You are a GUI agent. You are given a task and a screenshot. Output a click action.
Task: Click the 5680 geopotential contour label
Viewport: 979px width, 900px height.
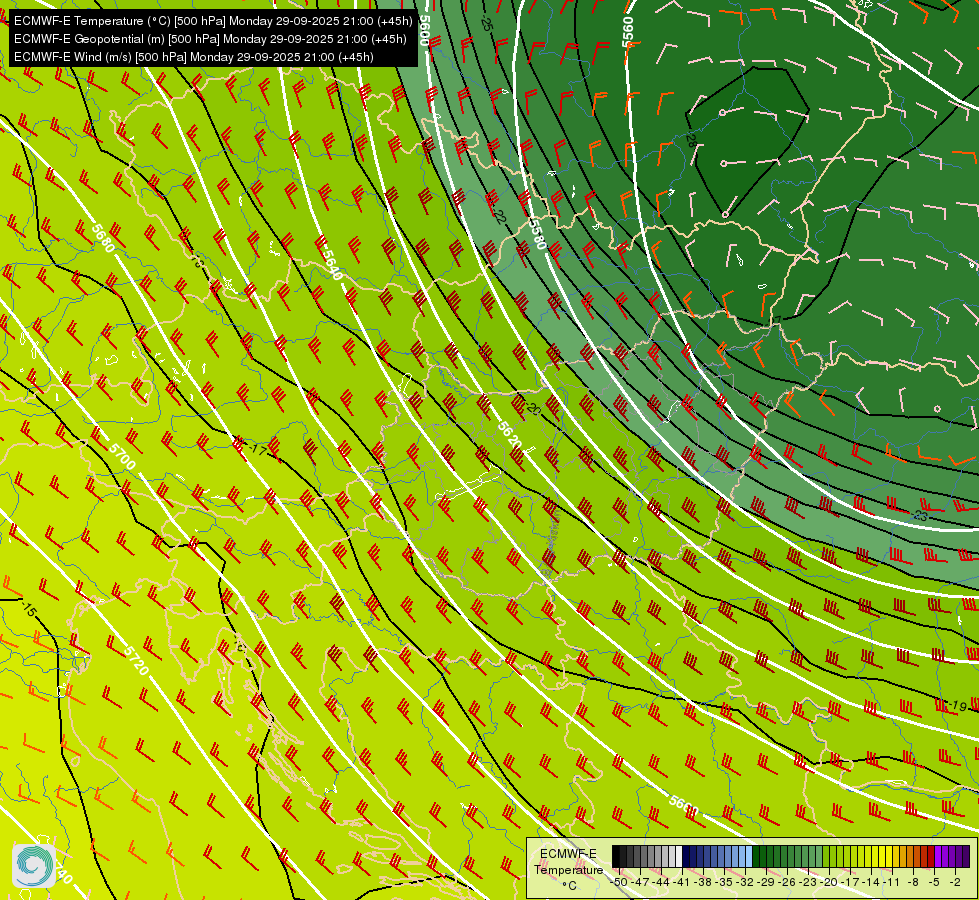pyautogui.click(x=103, y=238)
